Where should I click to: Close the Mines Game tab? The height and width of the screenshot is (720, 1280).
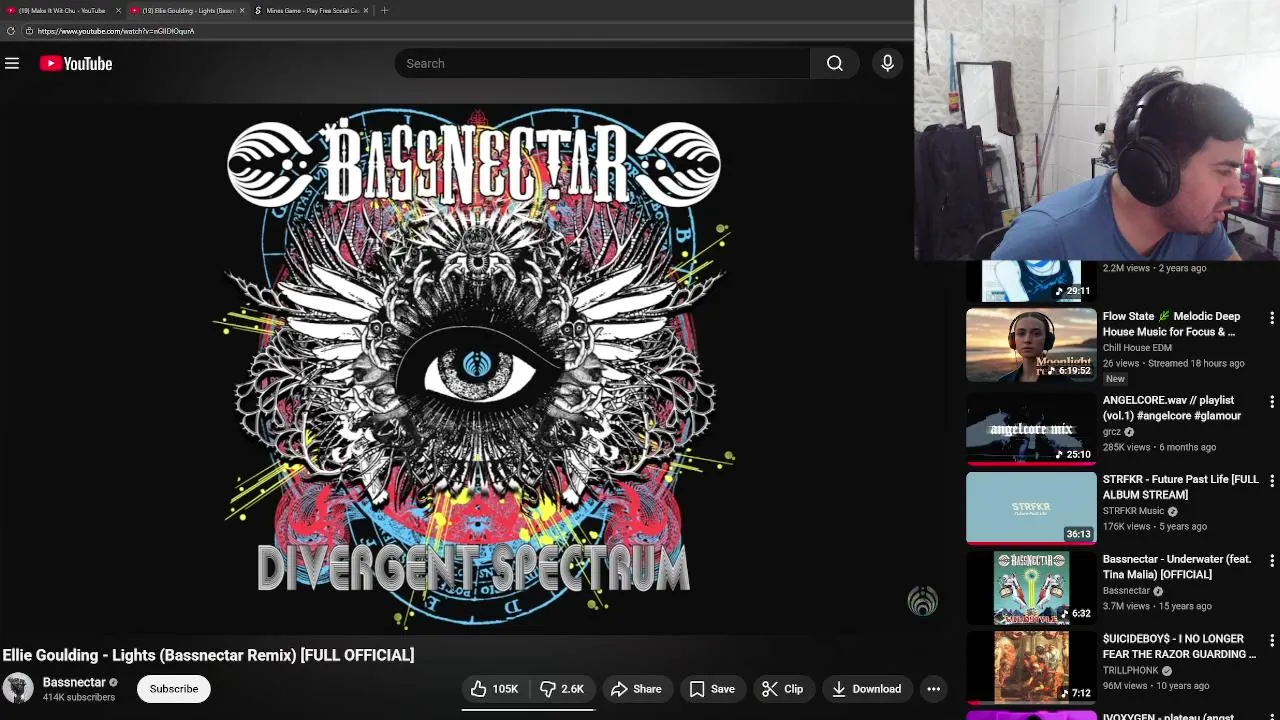[x=365, y=10]
